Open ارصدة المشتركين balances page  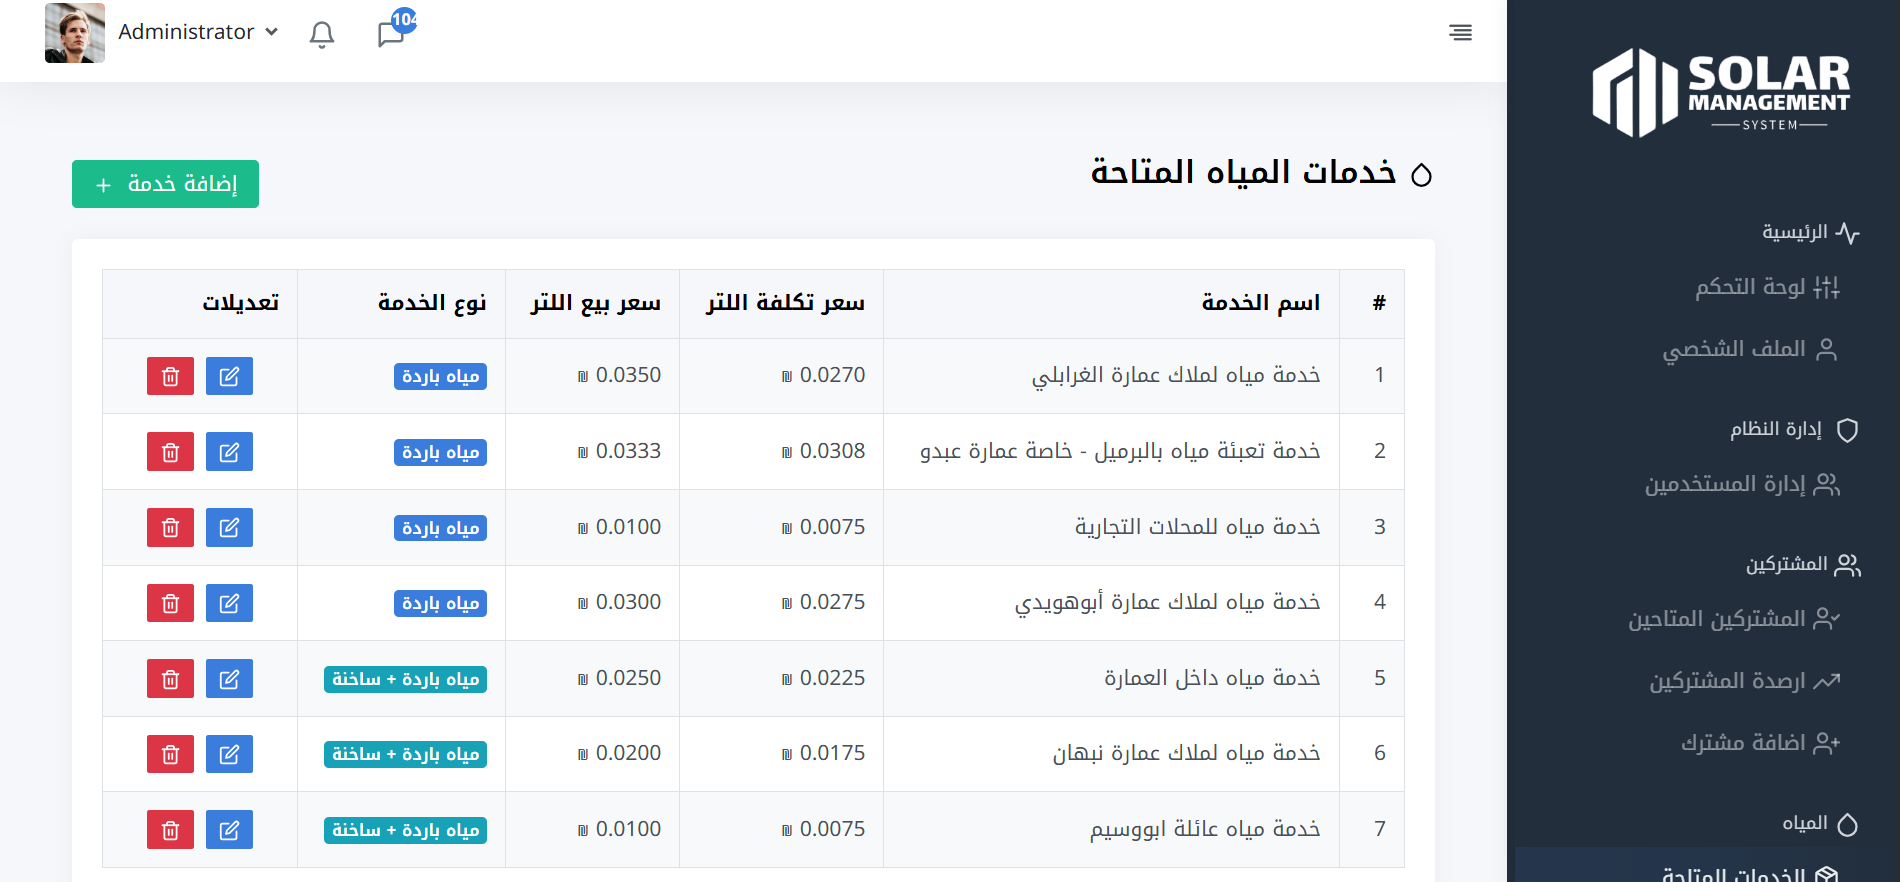point(1744,681)
